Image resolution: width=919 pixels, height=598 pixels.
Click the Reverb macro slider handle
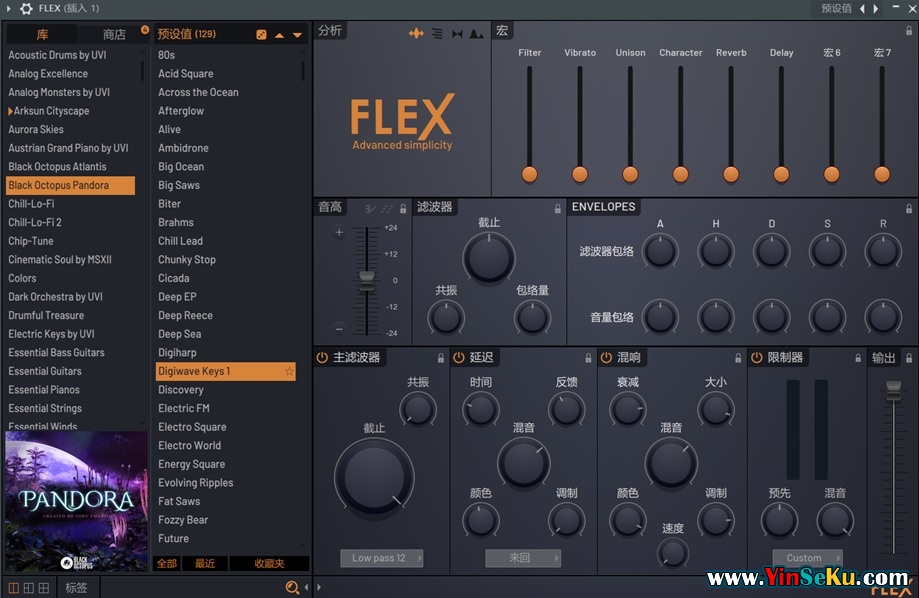731,174
